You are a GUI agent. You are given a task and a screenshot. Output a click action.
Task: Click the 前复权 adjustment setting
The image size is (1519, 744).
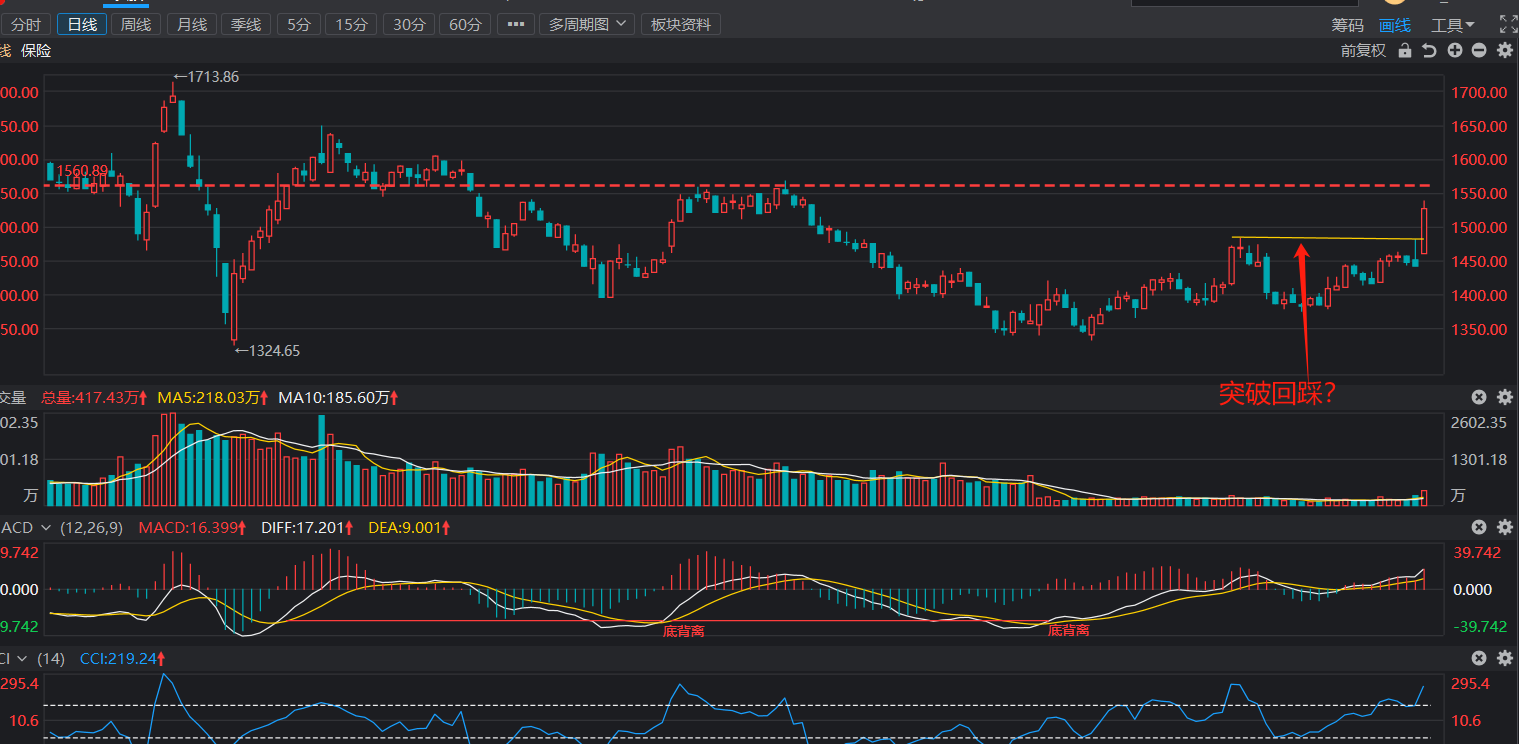tap(1364, 51)
